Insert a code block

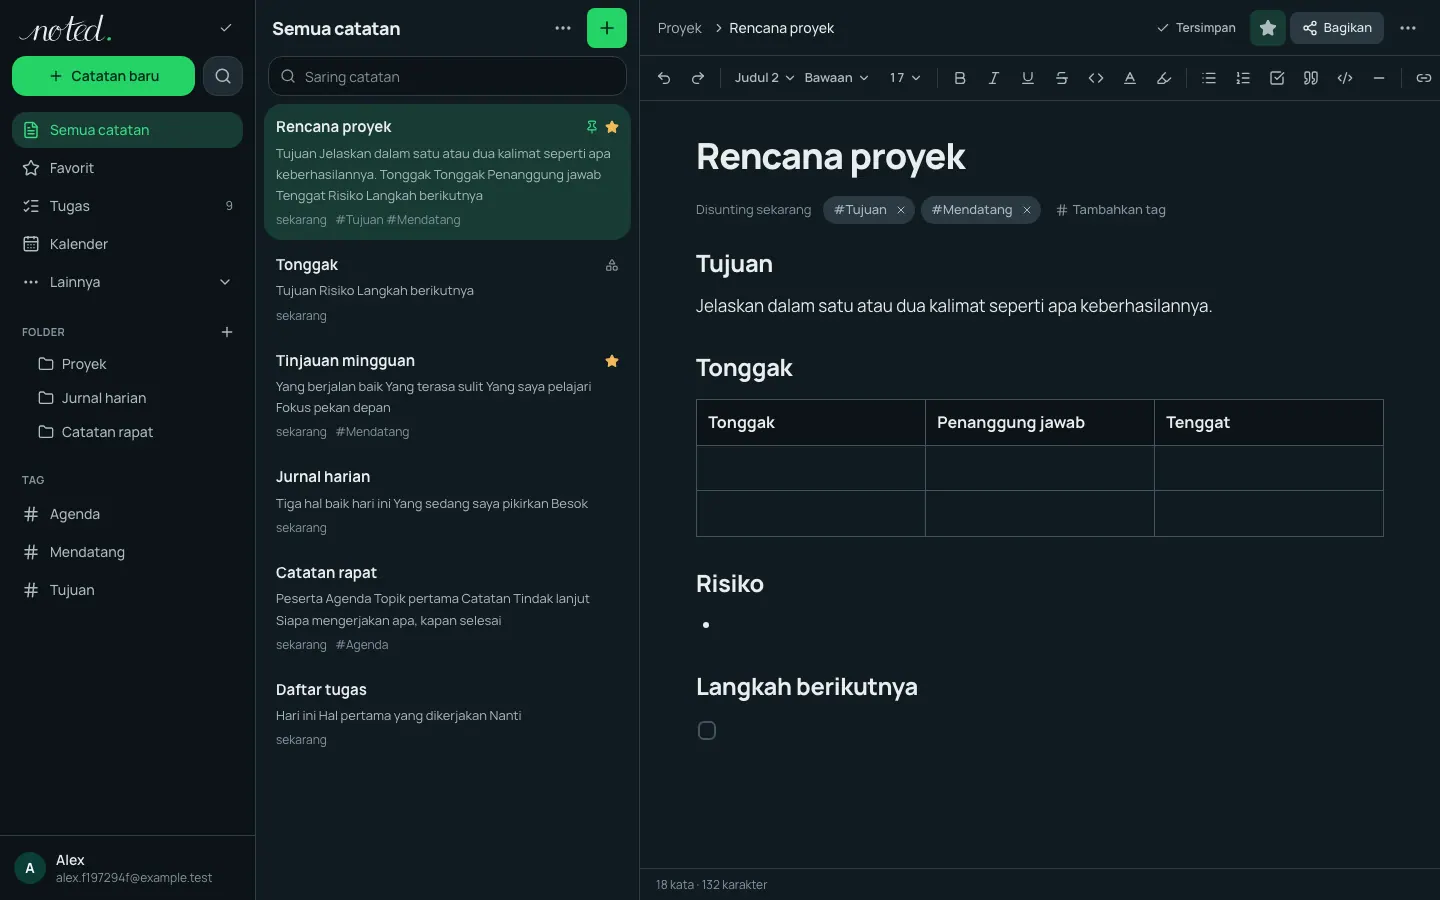[1345, 78]
